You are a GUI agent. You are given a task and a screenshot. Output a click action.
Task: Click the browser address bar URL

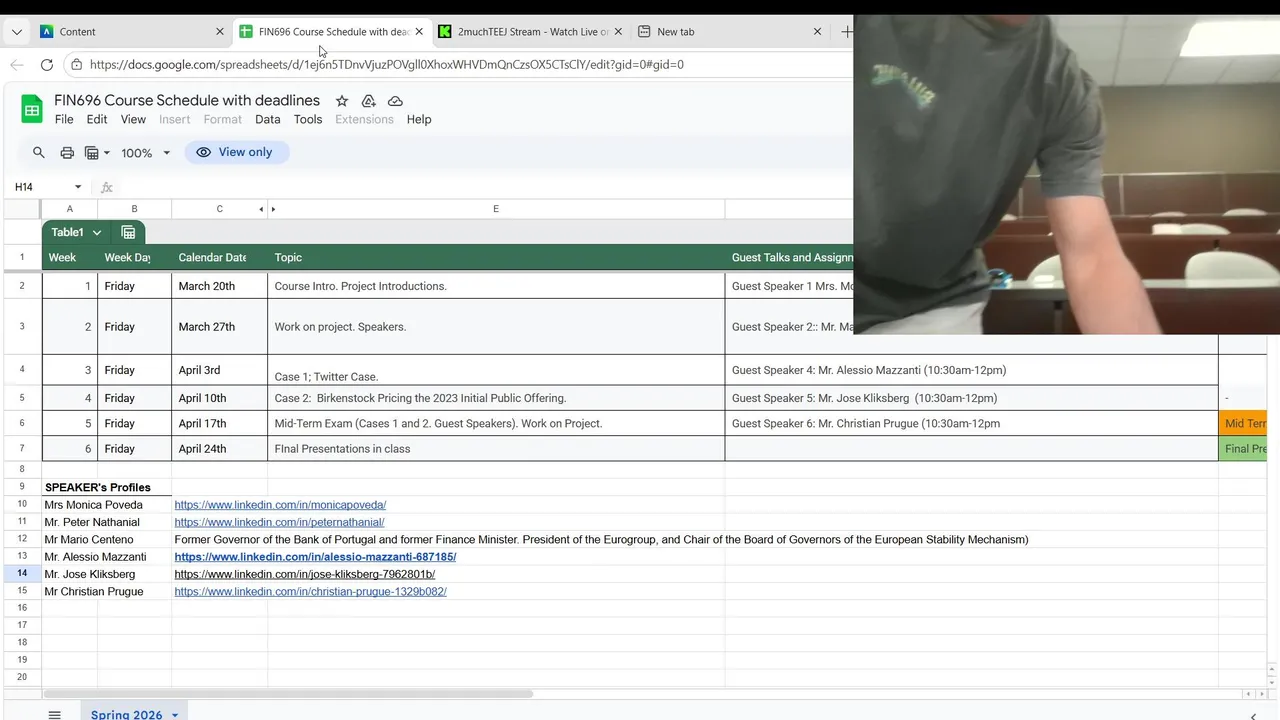coord(386,64)
